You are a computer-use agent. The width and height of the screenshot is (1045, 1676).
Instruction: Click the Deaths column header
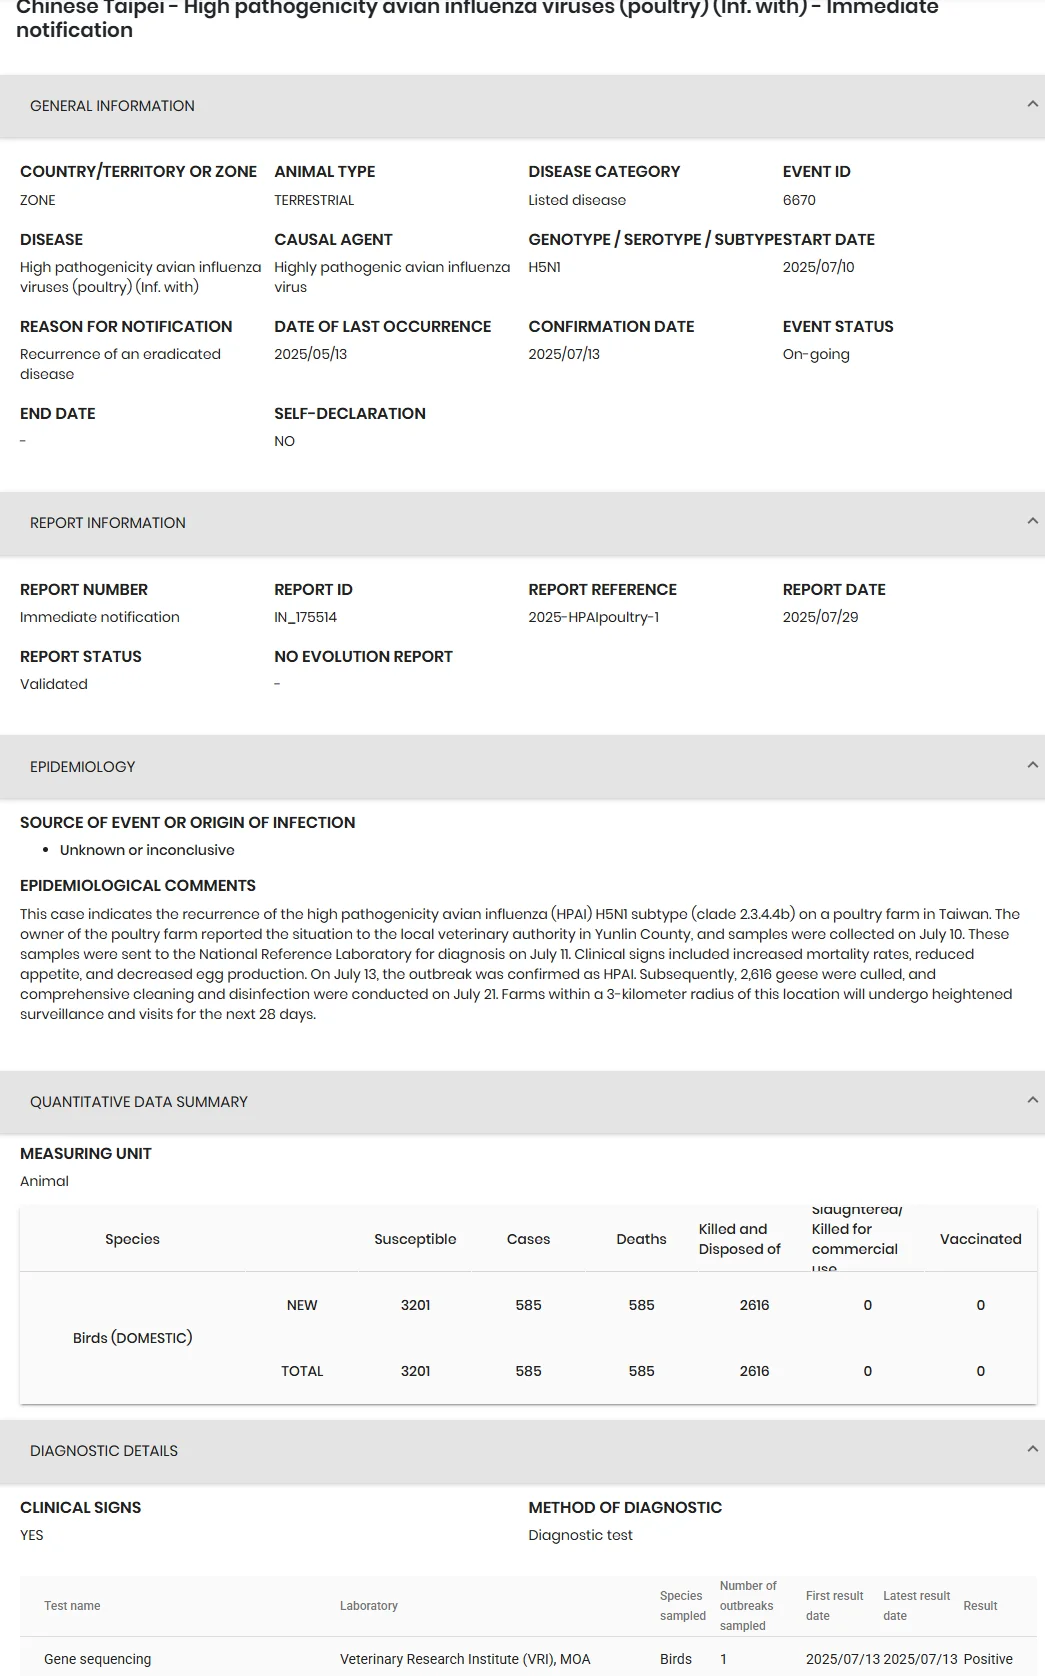coord(641,1239)
